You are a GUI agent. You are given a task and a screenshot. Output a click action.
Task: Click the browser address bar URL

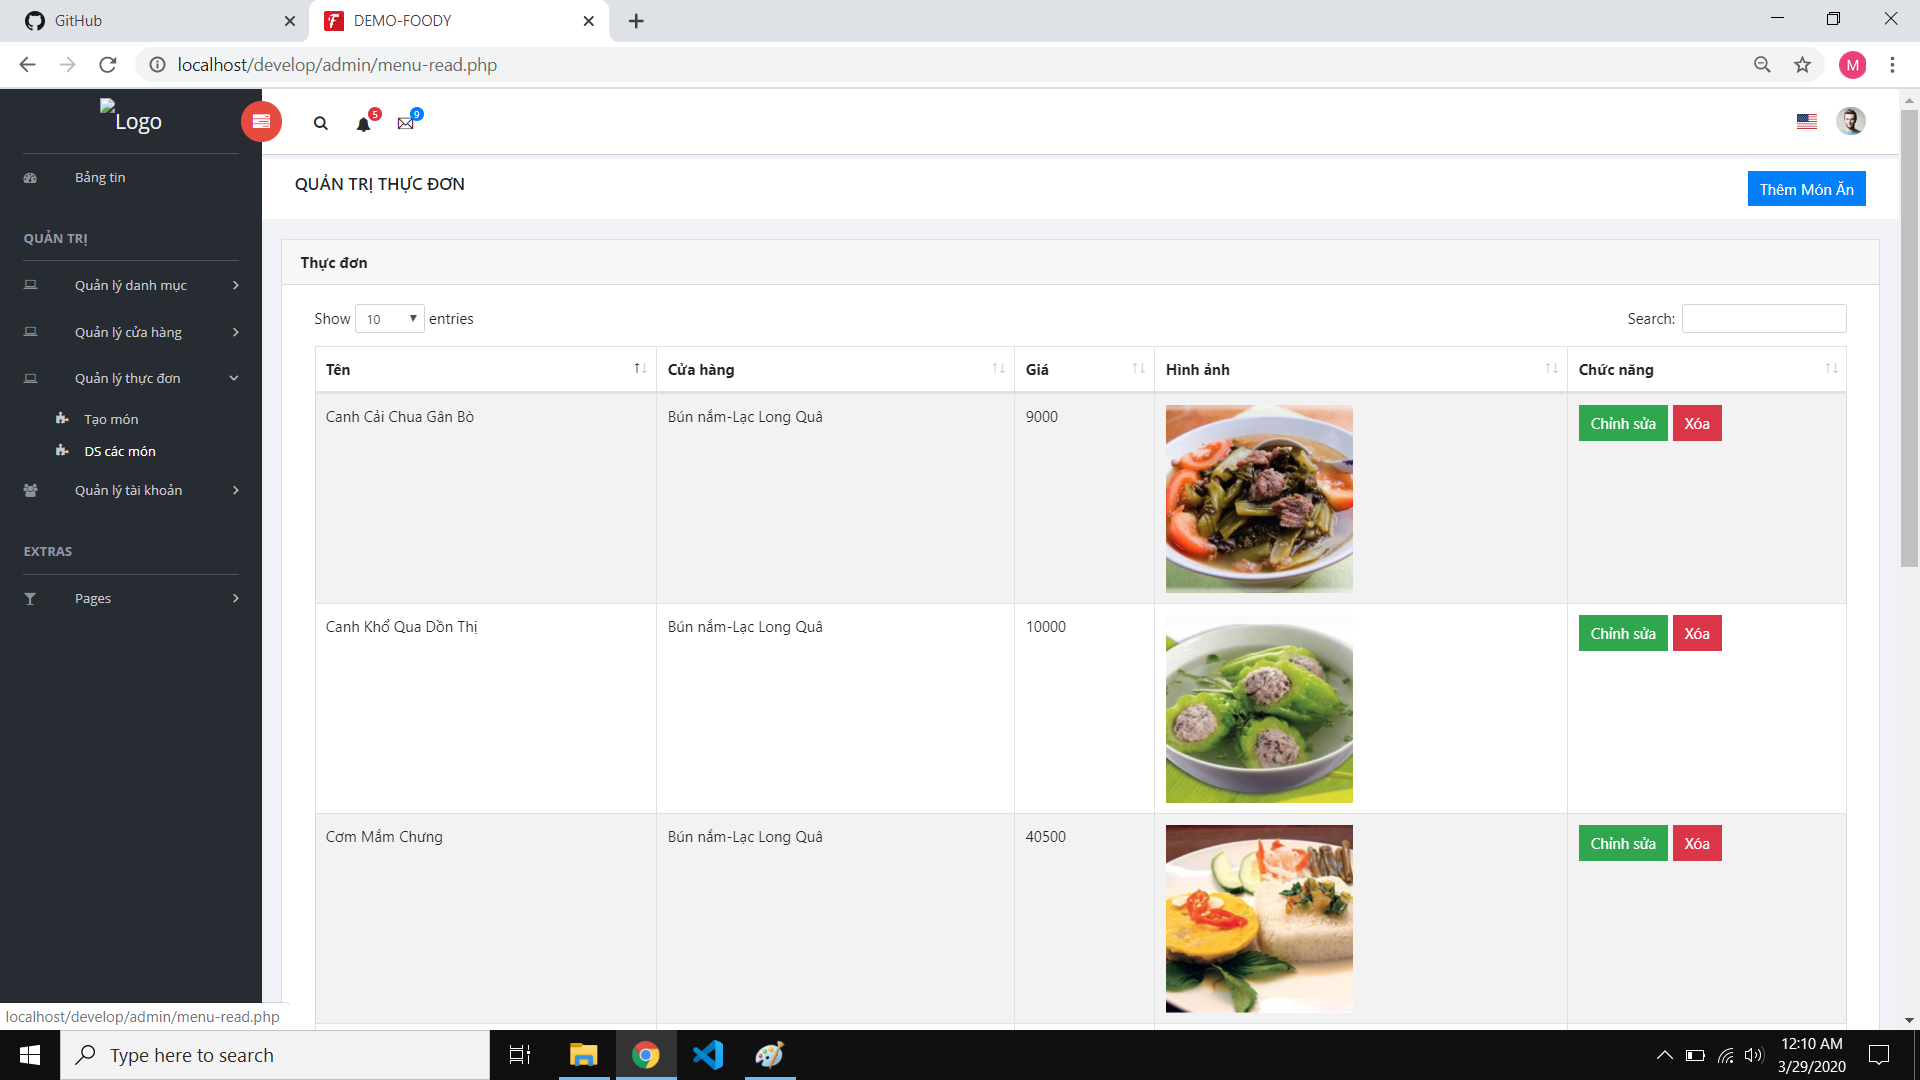pos(337,65)
